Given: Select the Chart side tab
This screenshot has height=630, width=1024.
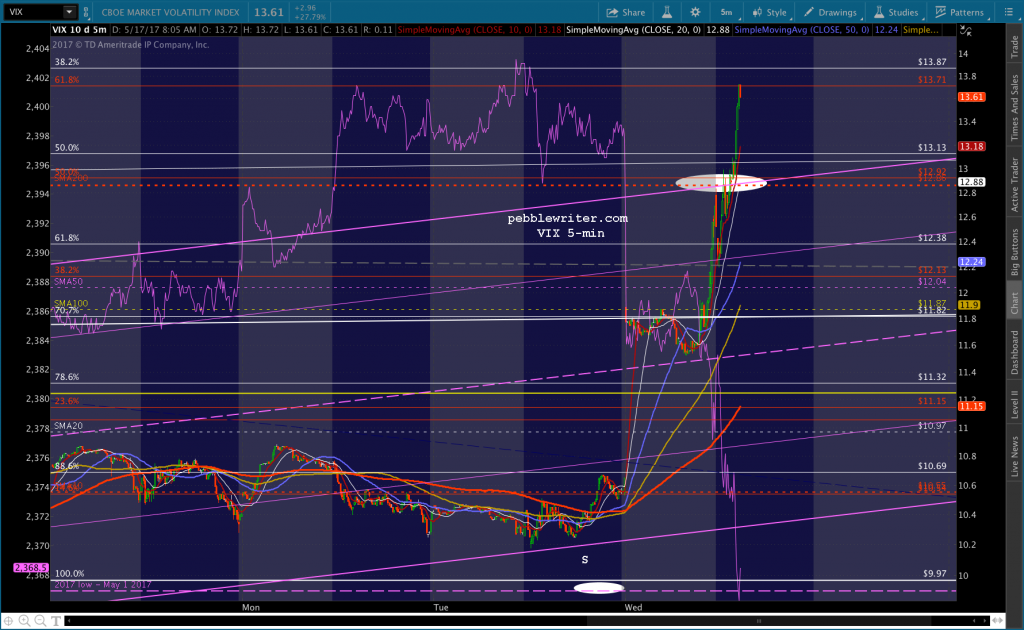Looking at the screenshot, I should [1015, 303].
